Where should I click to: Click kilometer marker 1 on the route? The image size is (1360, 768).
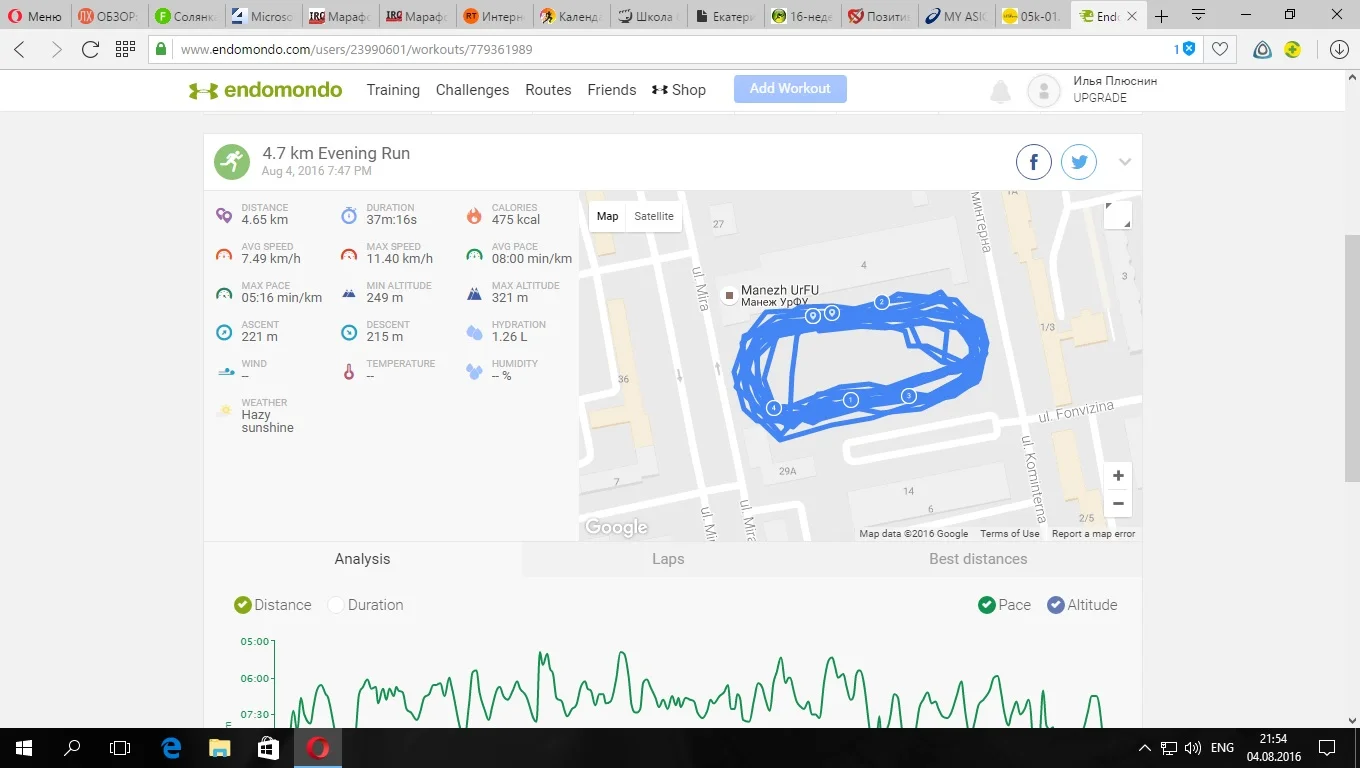click(851, 400)
